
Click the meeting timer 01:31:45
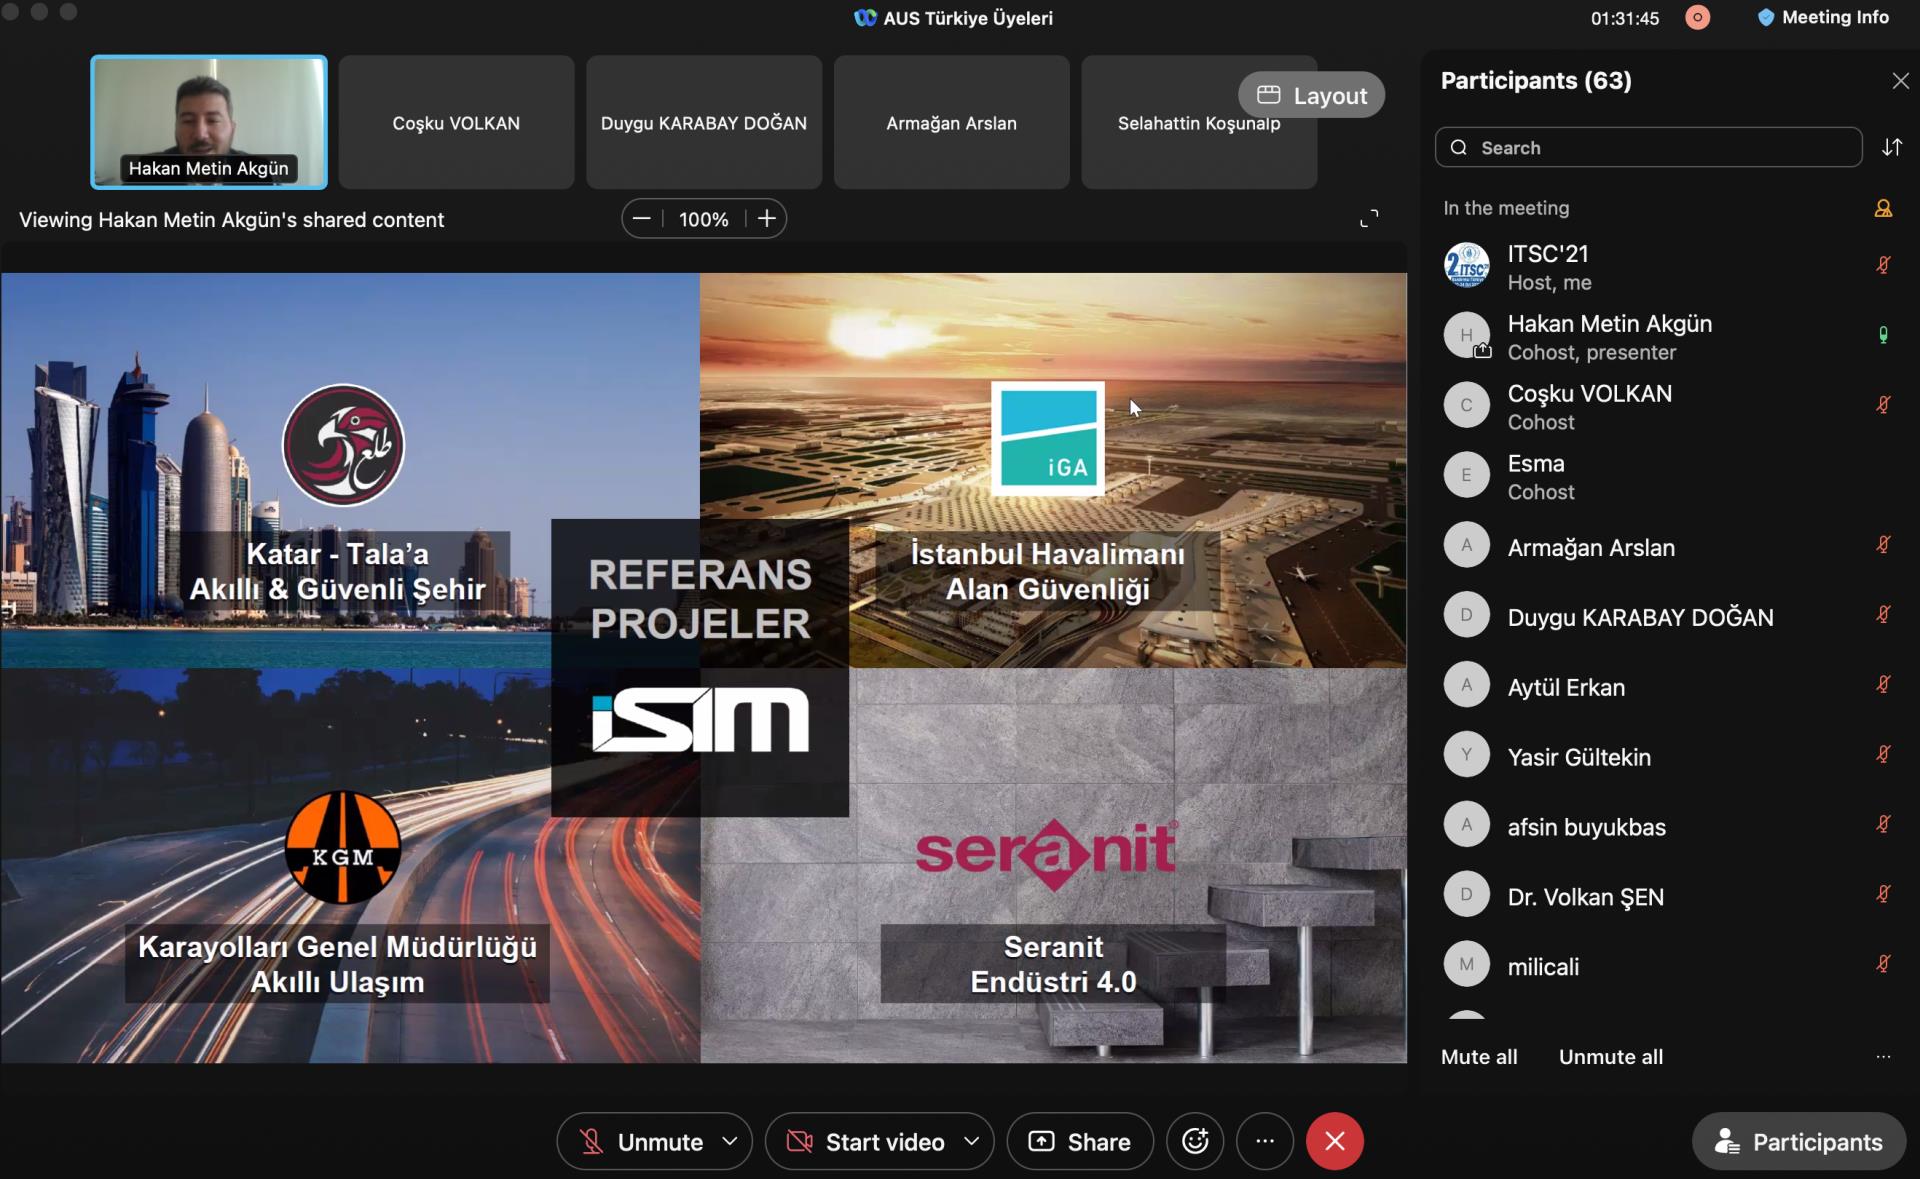1625,18
